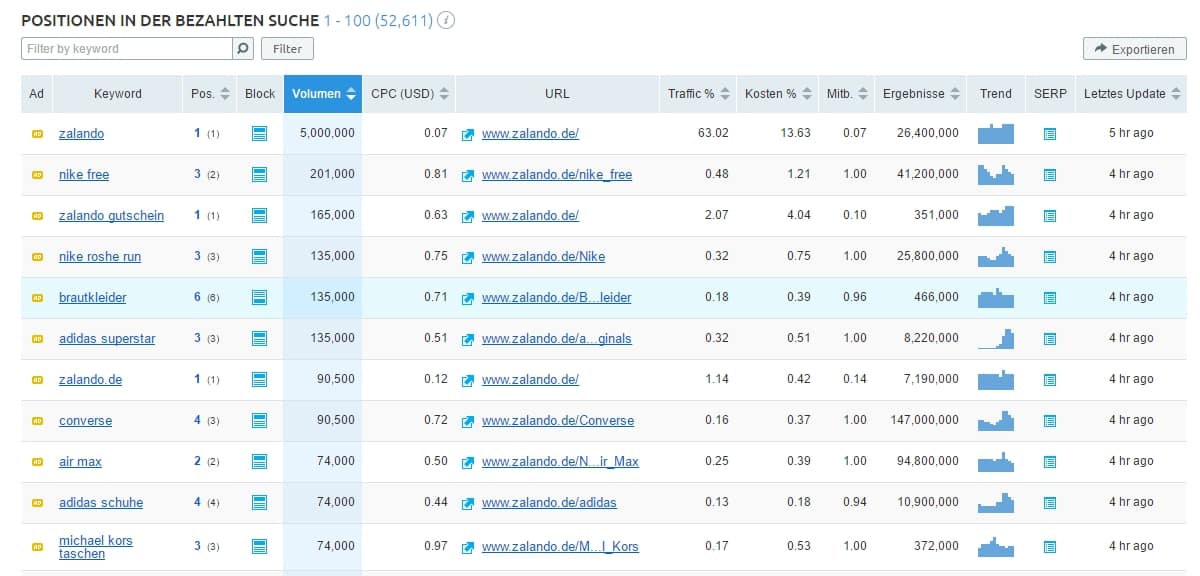
Task: View SERP snapshot for adidas schuhe keyword
Action: point(1050,502)
